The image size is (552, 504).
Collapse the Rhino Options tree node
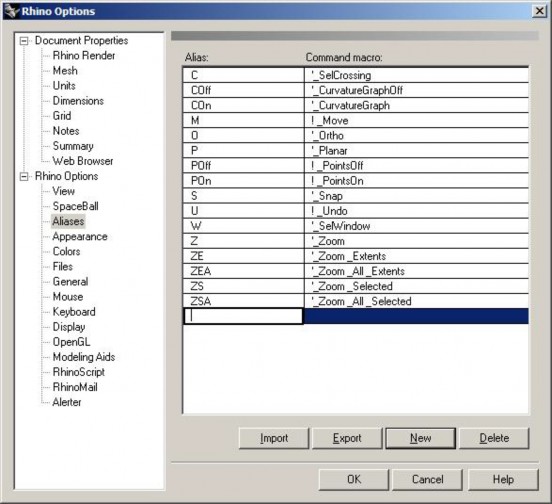point(24,176)
